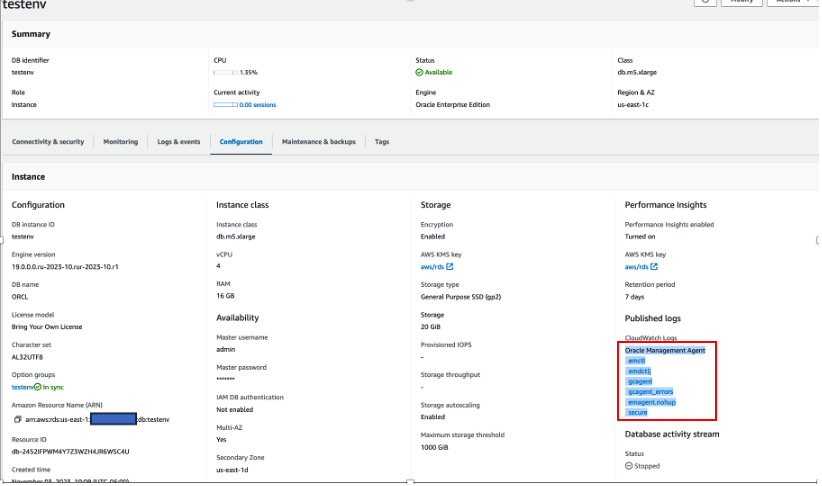Viewport: 822px width, 486px height.
Task: Click the us-east-1c Region & AZ value
Action: click(633, 105)
